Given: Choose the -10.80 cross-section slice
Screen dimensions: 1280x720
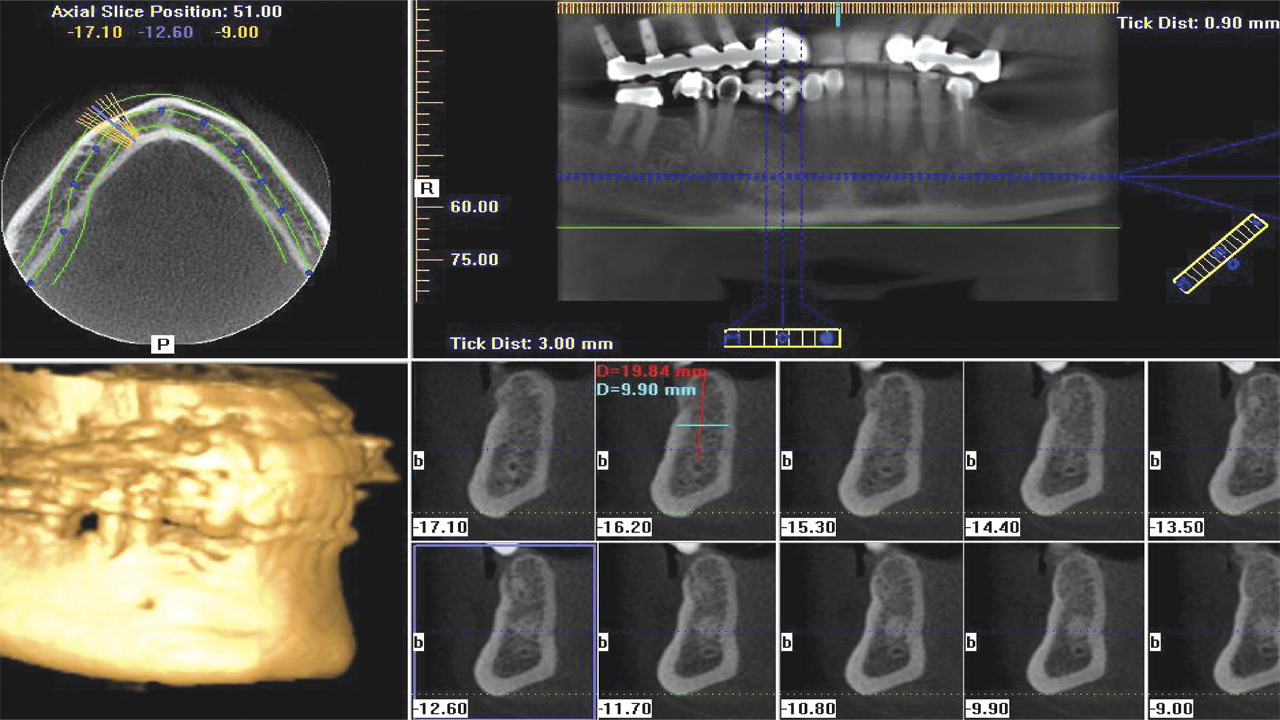Looking at the screenshot, I should [x=870, y=630].
